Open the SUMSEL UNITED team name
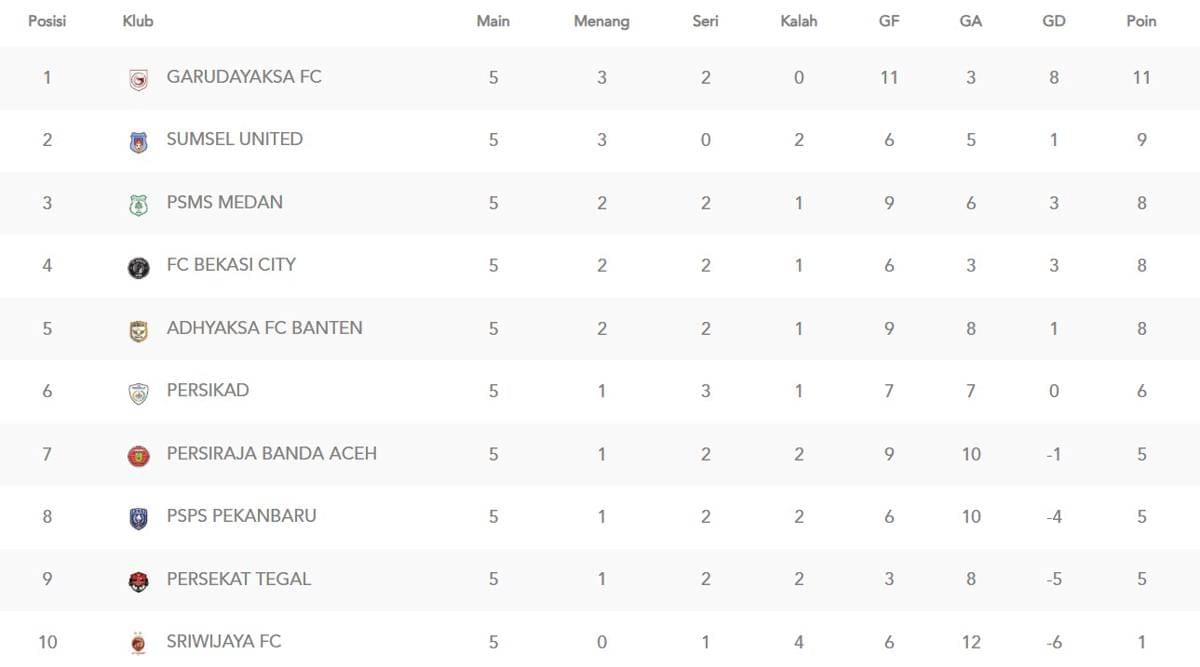1200x667 pixels. 235,139
